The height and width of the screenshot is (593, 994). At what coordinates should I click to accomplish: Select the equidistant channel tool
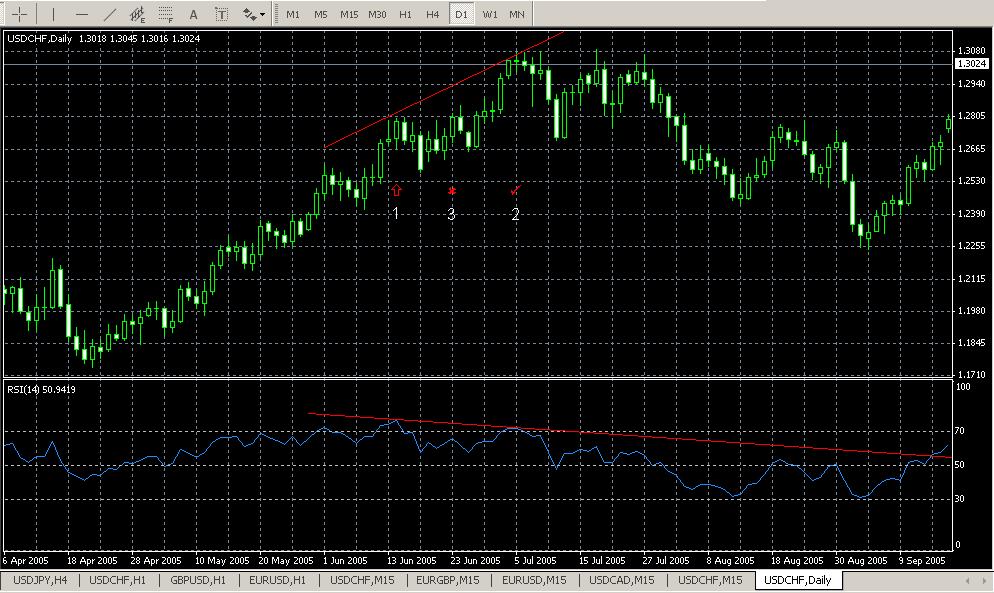[x=138, y=14]
